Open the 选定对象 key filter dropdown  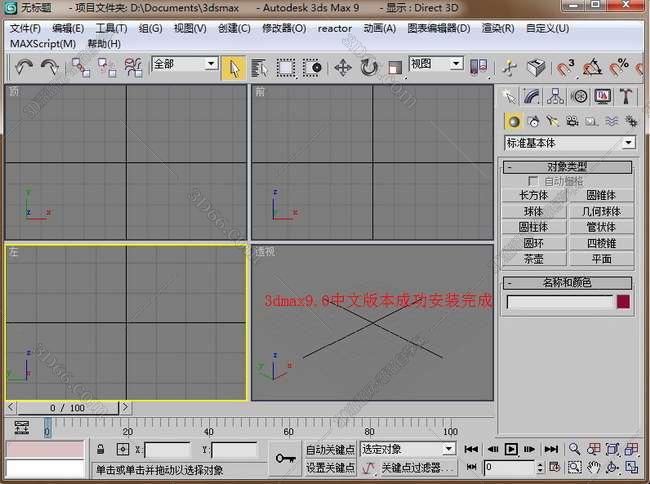408,449
